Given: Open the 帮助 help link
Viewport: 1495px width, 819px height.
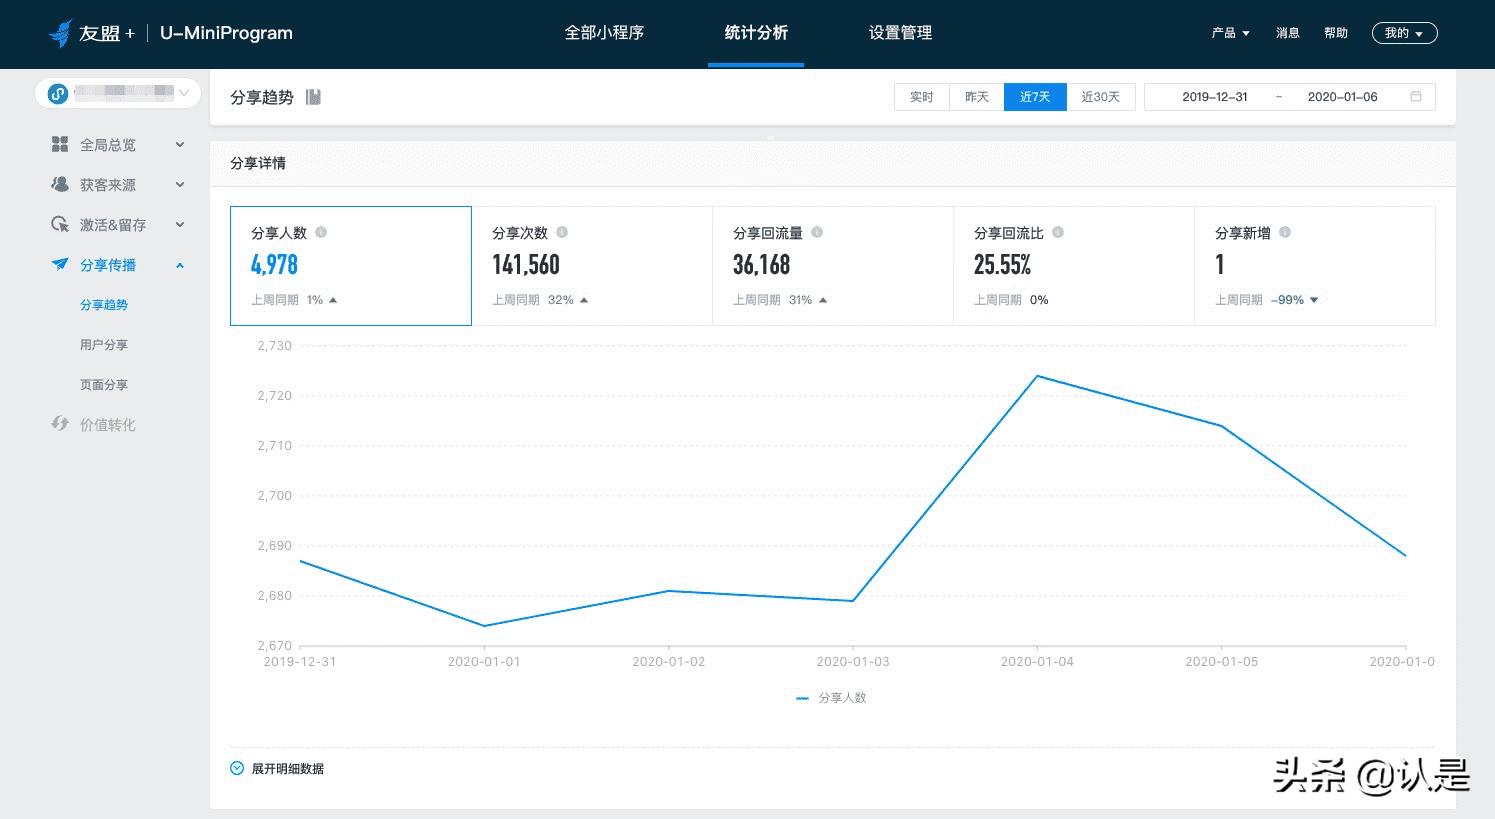Looking at the screenshot, I should pyautogui.click(x=1336, y=32).
